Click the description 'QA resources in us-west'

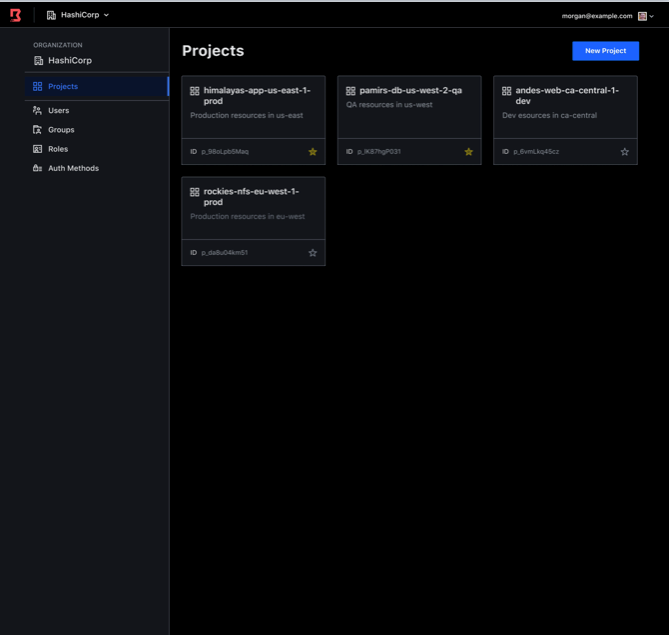pos(389,105)
